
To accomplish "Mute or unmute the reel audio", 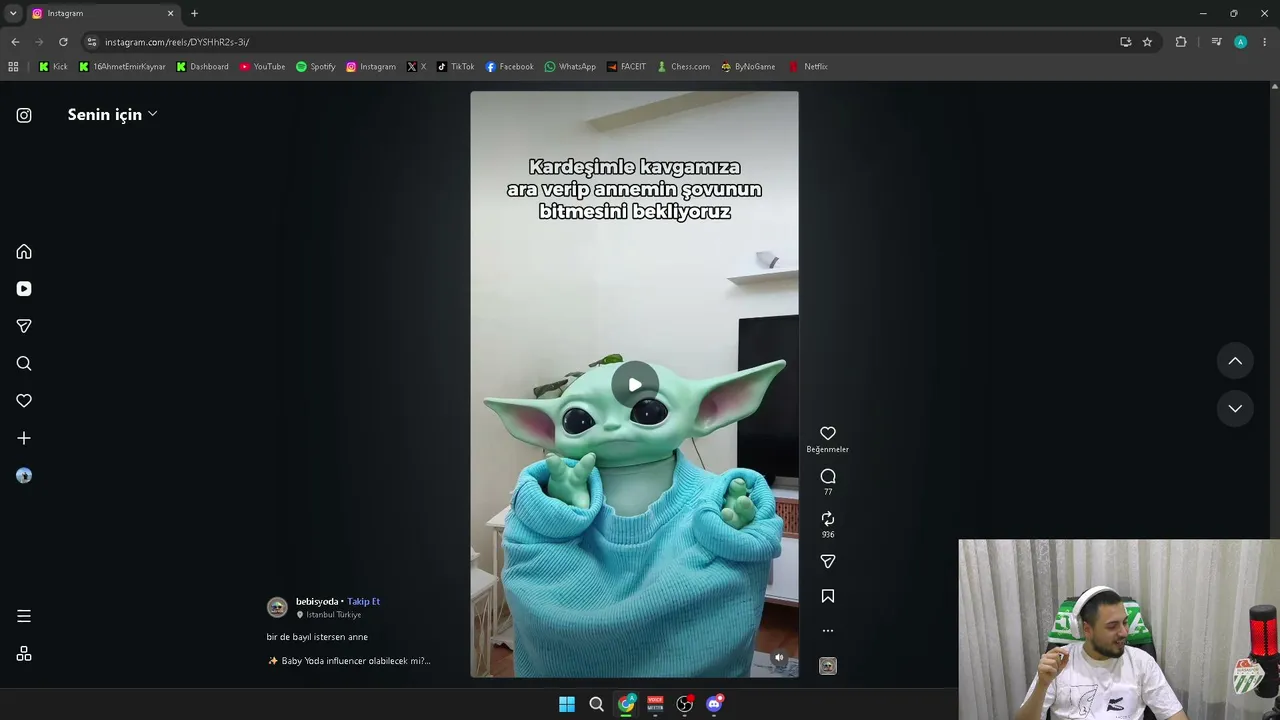I will coord(779,658).
